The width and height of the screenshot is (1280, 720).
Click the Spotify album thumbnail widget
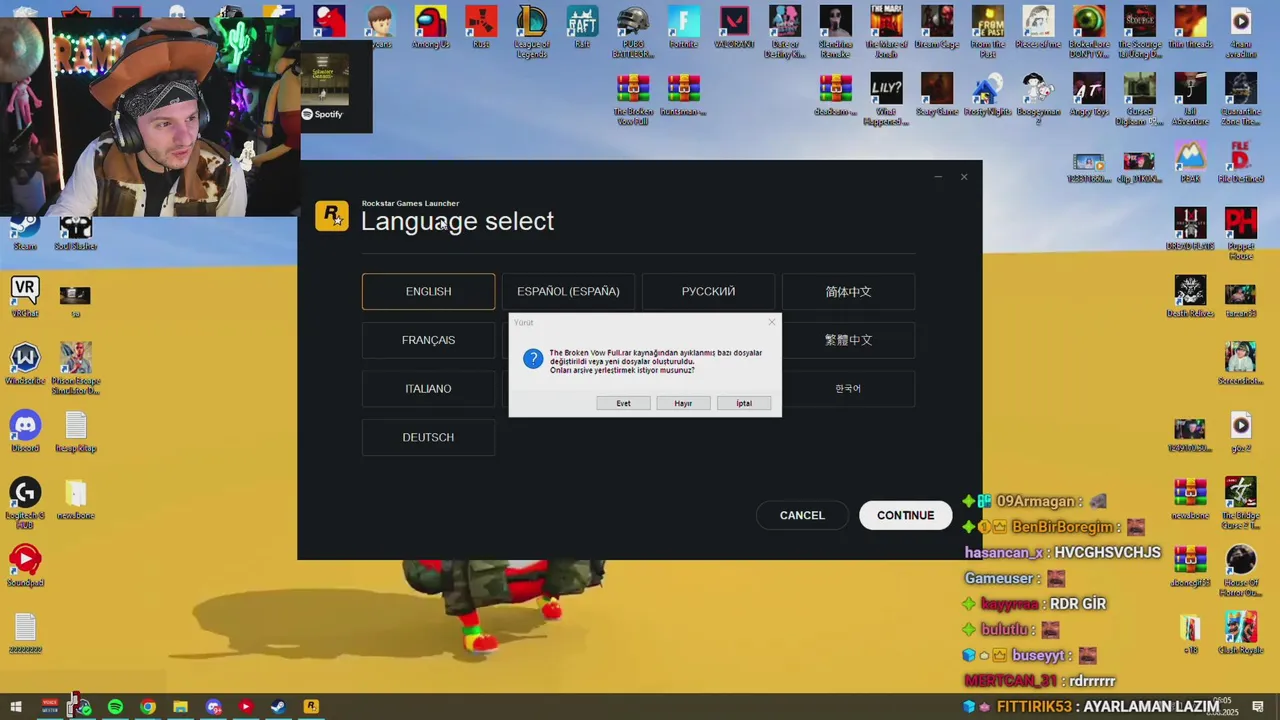click(324, 78)
